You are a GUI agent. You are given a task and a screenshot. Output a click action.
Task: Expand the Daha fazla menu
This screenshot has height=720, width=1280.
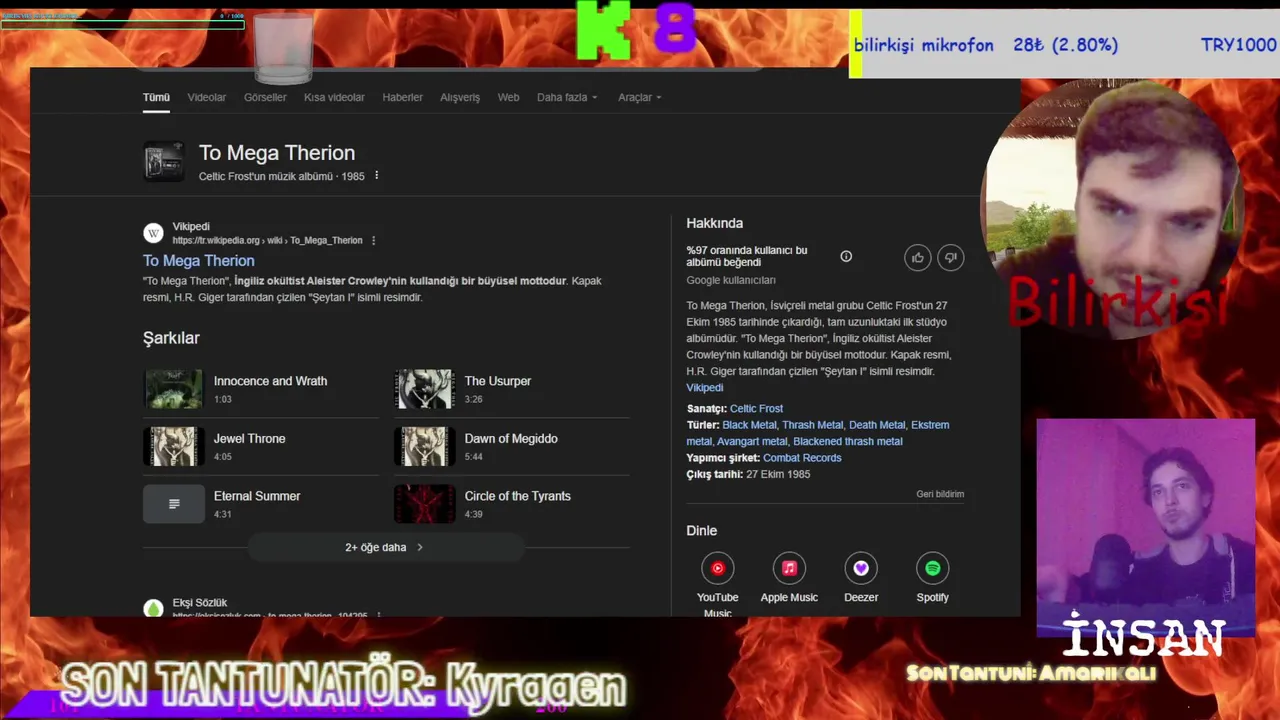[567, 97]
